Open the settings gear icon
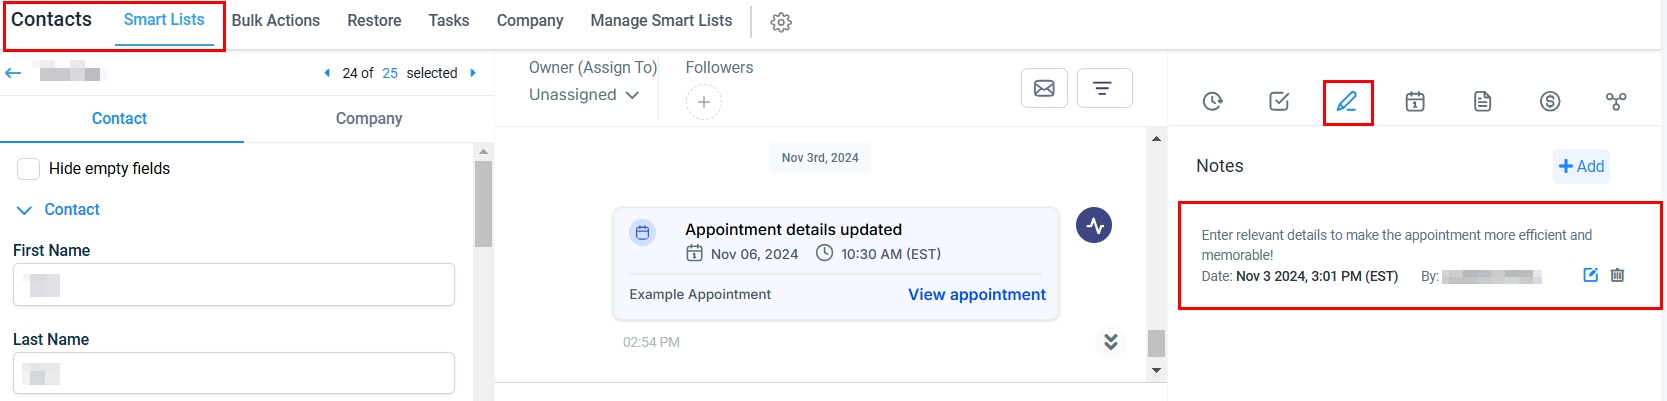The image size is (1667, 401). [781, 22]
